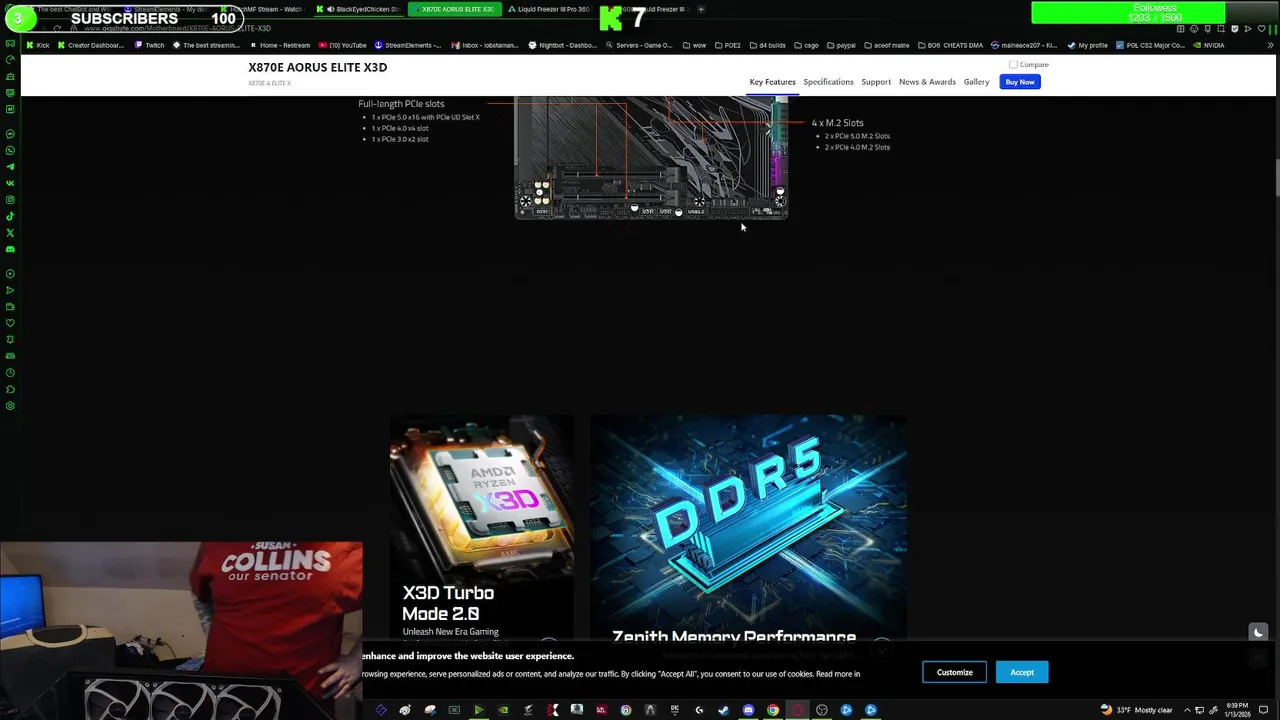Screen dimensions: 1280x720
Task: Open the Kick bookmark
Action: (38, 45)
